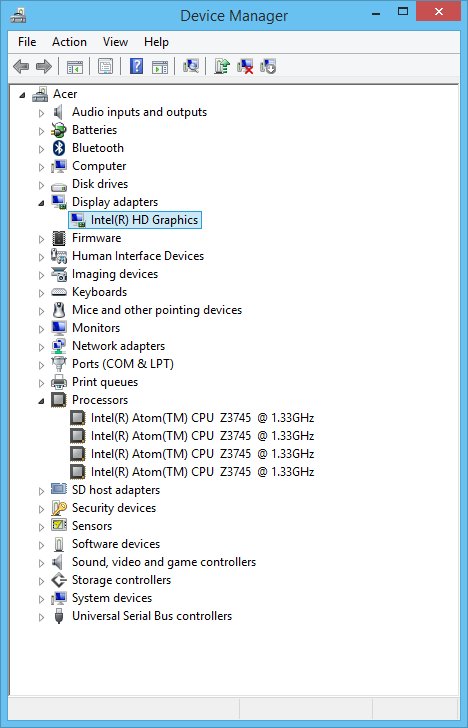This screenshot has height=728, width=468.
Task: Click the Back arrow toolbar icon
Action: pos(21,66)
